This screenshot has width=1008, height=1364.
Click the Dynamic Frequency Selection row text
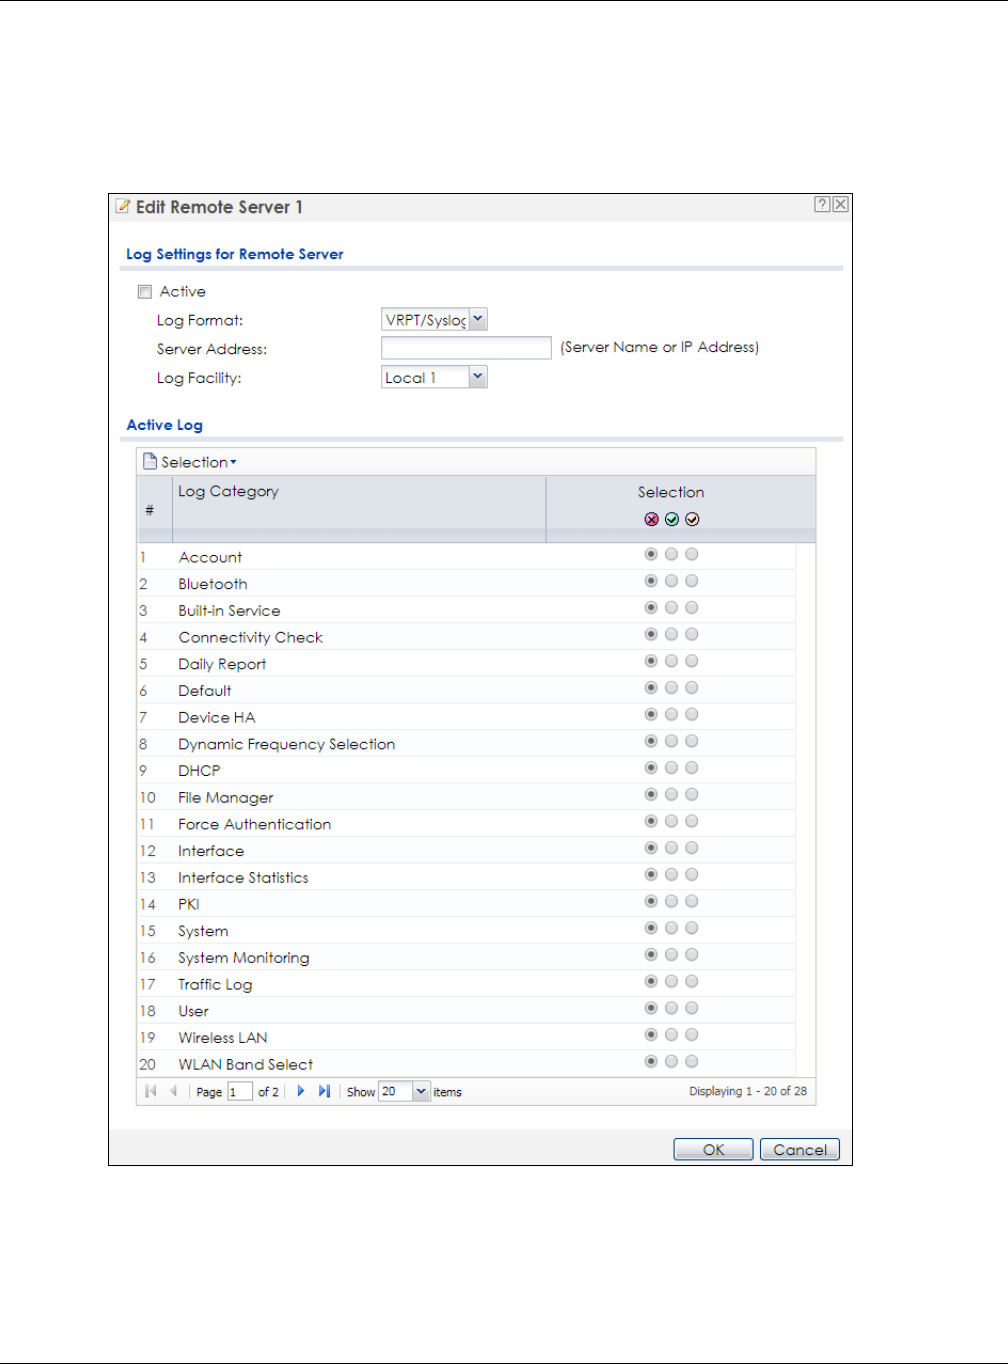(x=287, y=744)
